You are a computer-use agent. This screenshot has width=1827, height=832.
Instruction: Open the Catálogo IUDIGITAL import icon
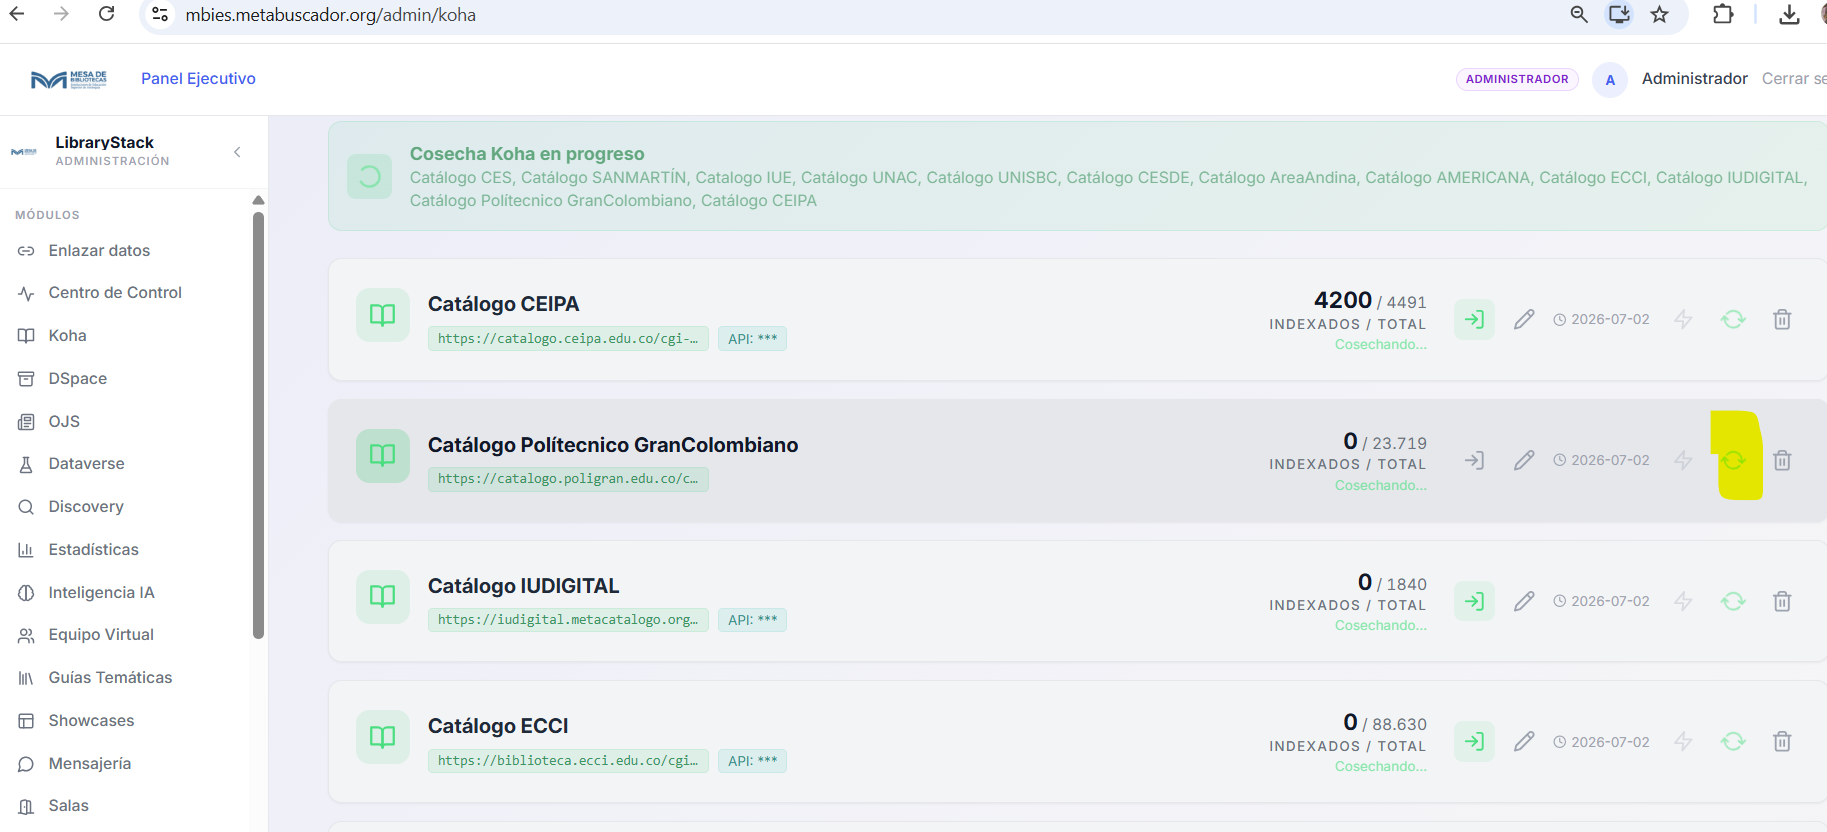[1474, 601]
